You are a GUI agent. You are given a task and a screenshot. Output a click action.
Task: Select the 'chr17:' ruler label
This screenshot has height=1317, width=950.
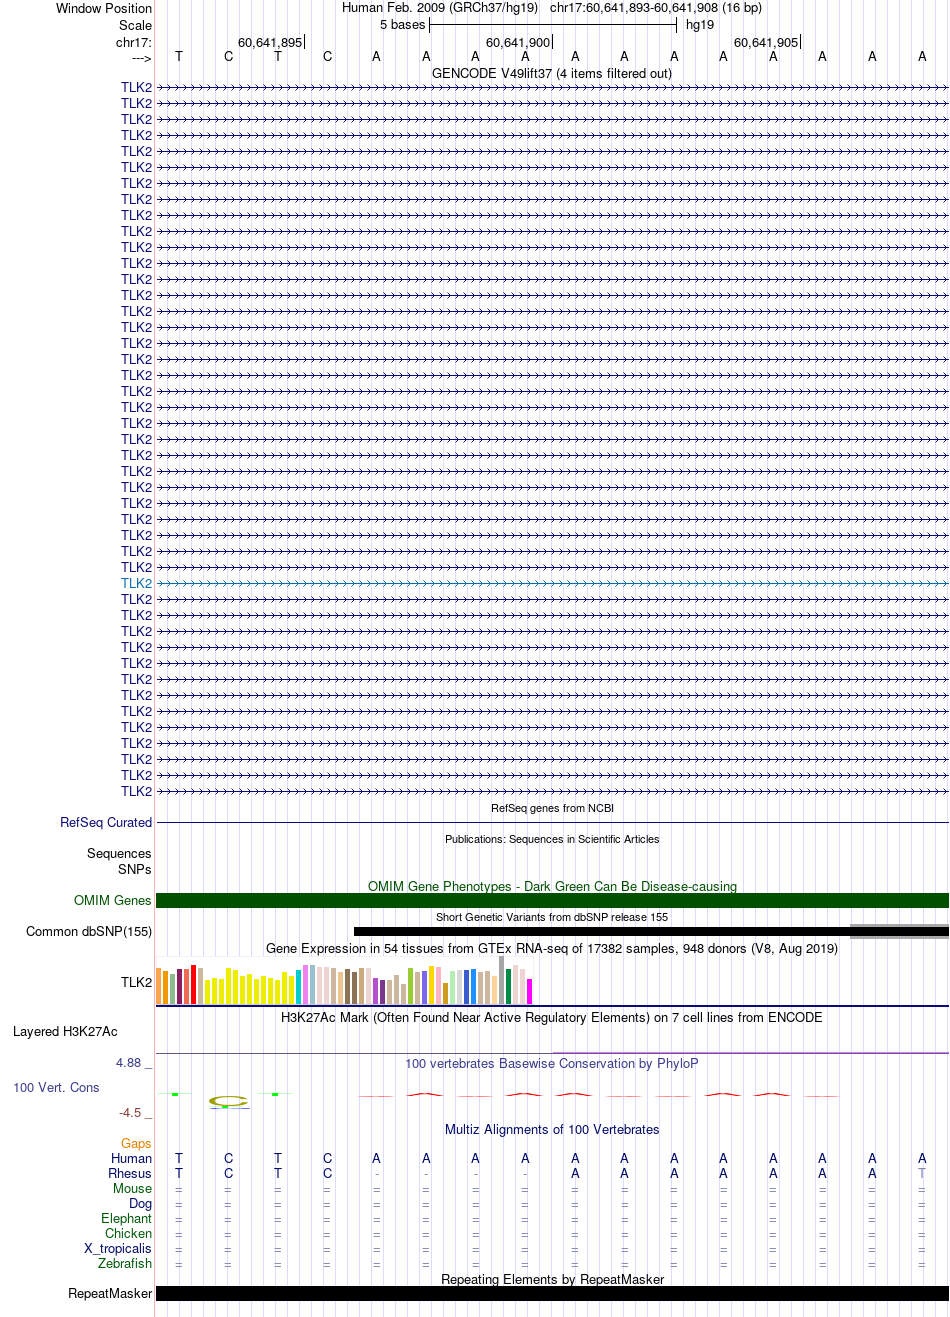(x=134, y=42)
